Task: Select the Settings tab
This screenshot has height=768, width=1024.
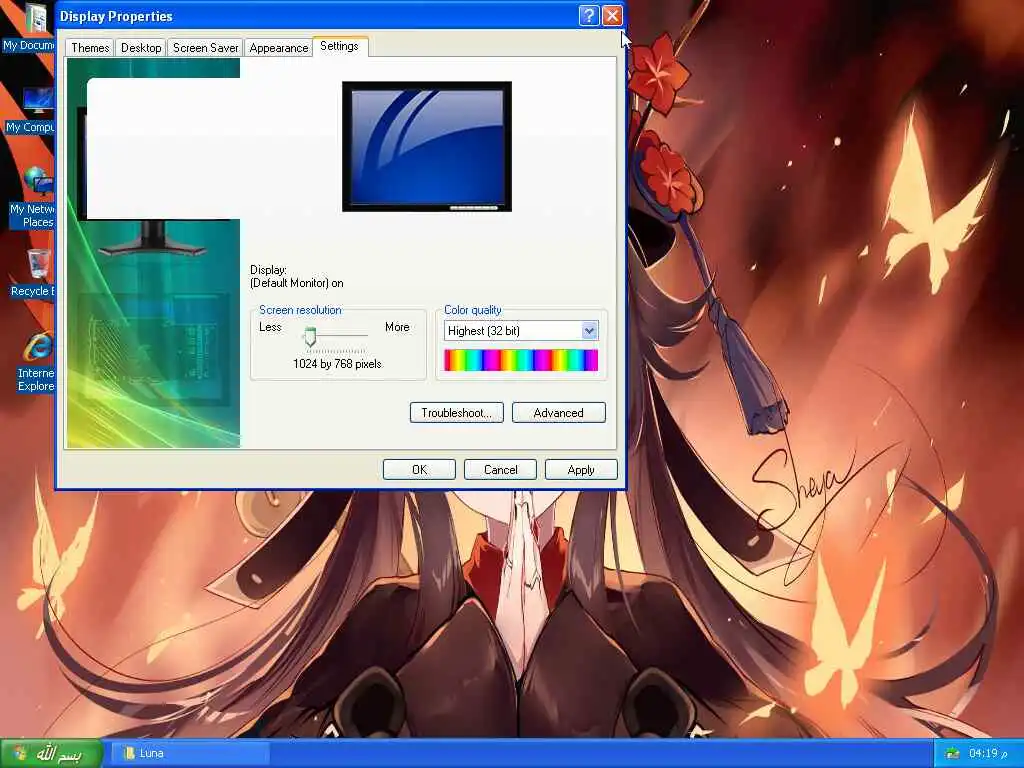Action: [340, 46]
